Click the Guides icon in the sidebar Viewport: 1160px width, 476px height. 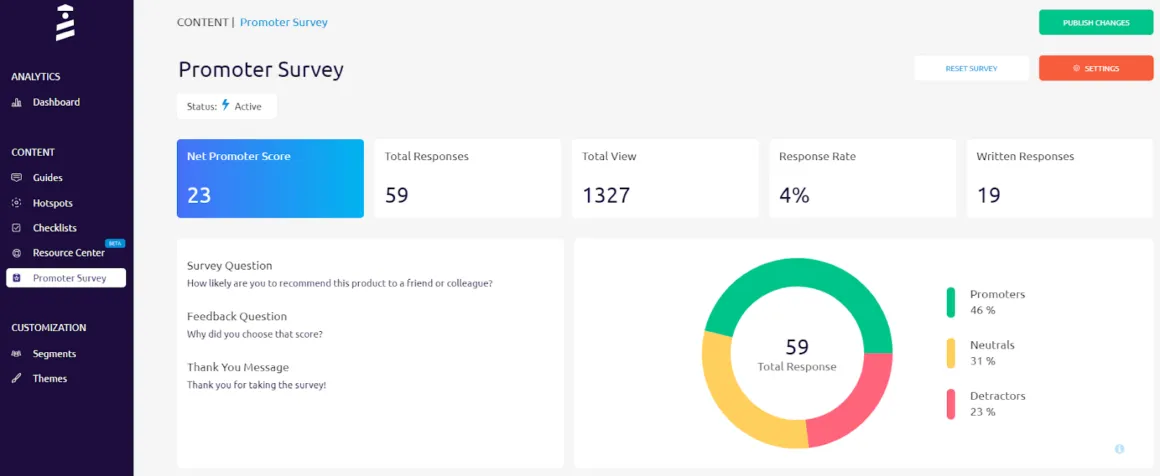pyautogui.click(x=16, y=178)
